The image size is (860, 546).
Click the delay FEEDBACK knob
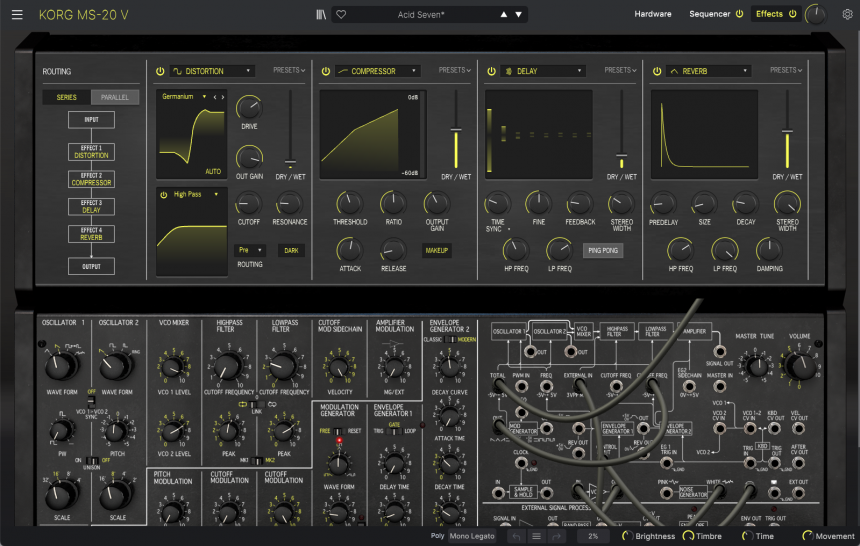point(579,204)
